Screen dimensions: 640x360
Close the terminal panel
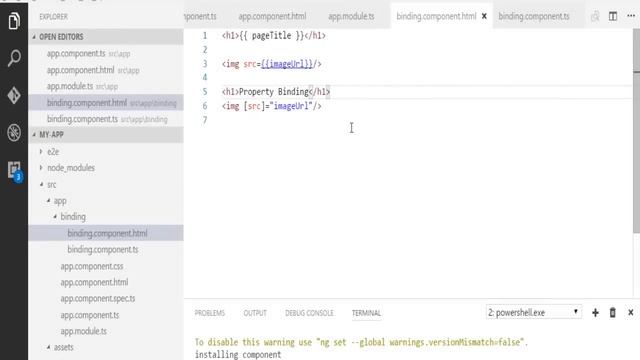click(631, 313)
